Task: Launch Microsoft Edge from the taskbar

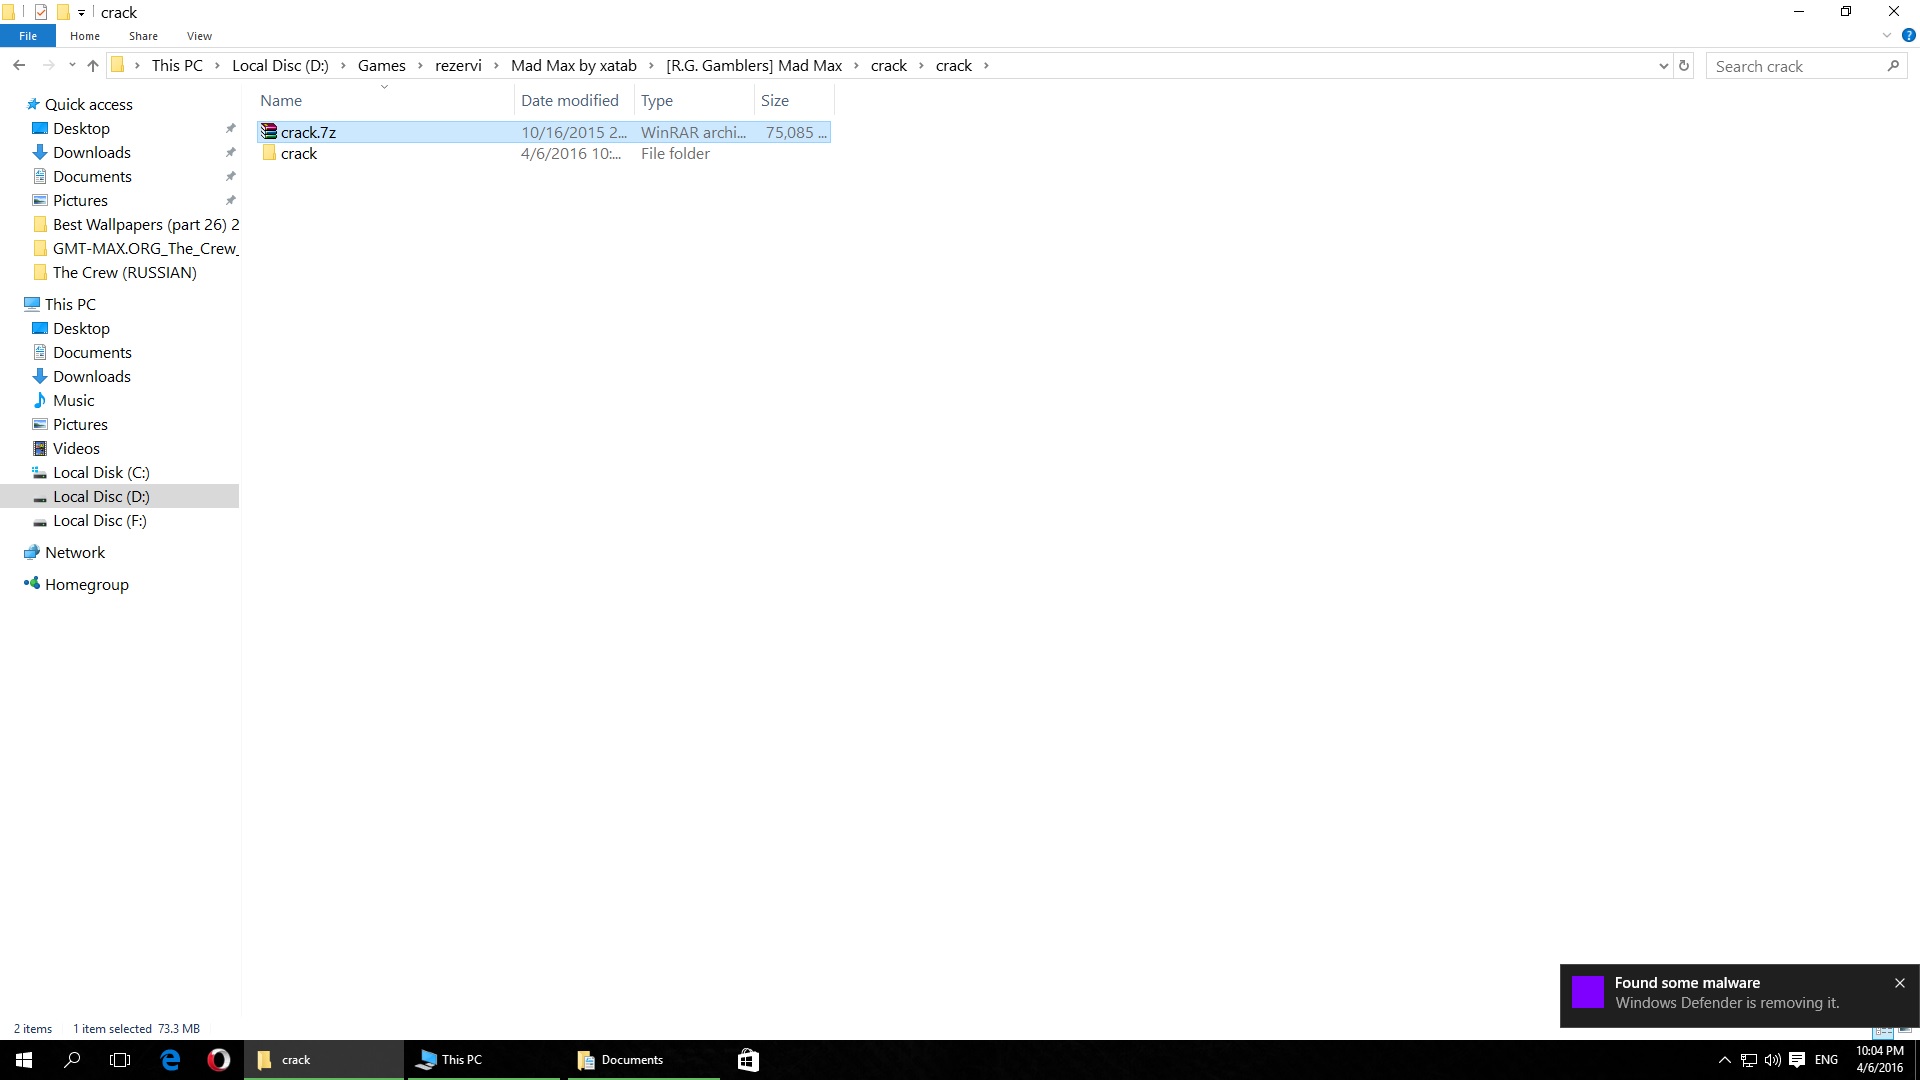Action: [x=170, y=1060]
